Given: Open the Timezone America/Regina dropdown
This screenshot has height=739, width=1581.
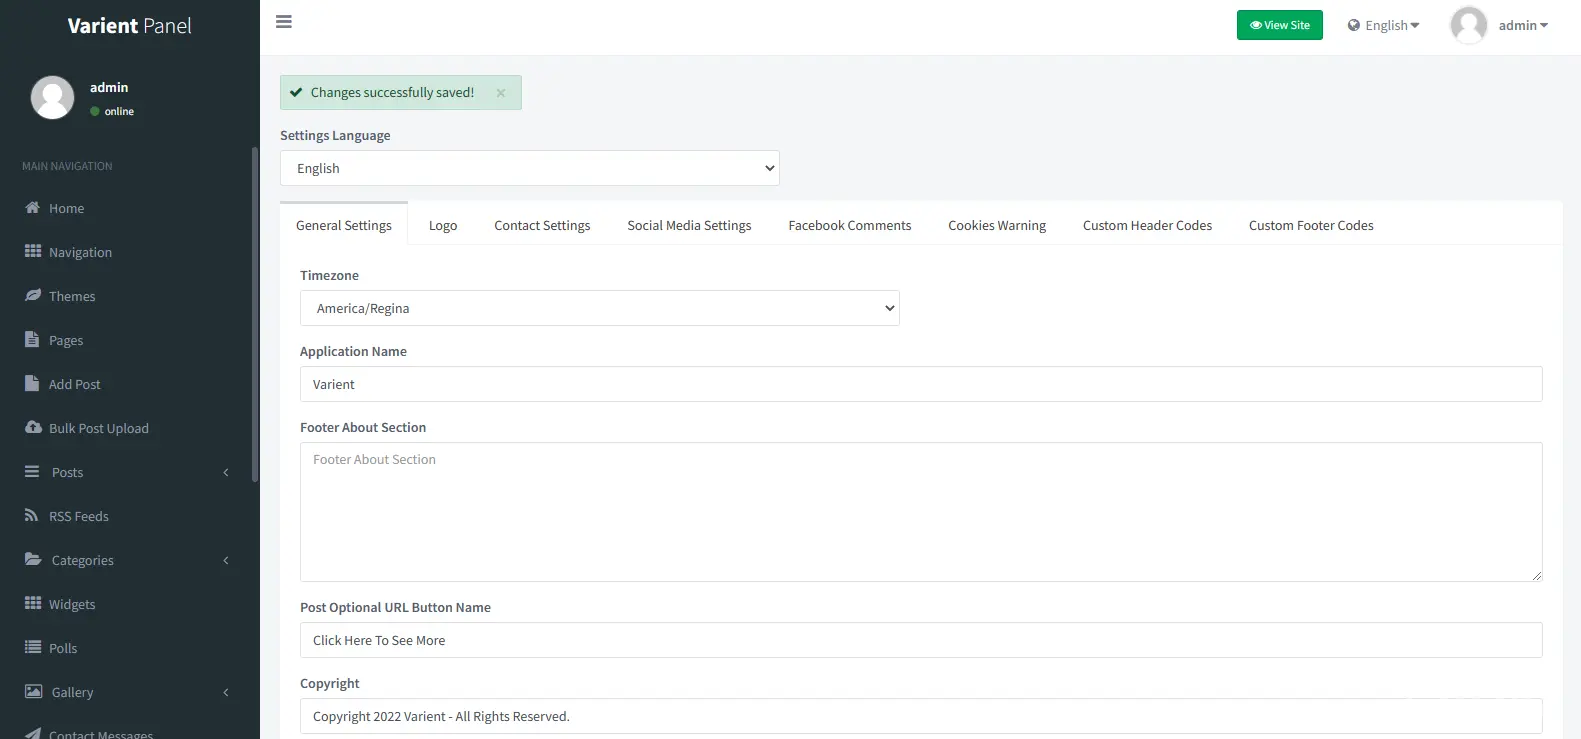Looking at the screenshot, I should [599, 308].
